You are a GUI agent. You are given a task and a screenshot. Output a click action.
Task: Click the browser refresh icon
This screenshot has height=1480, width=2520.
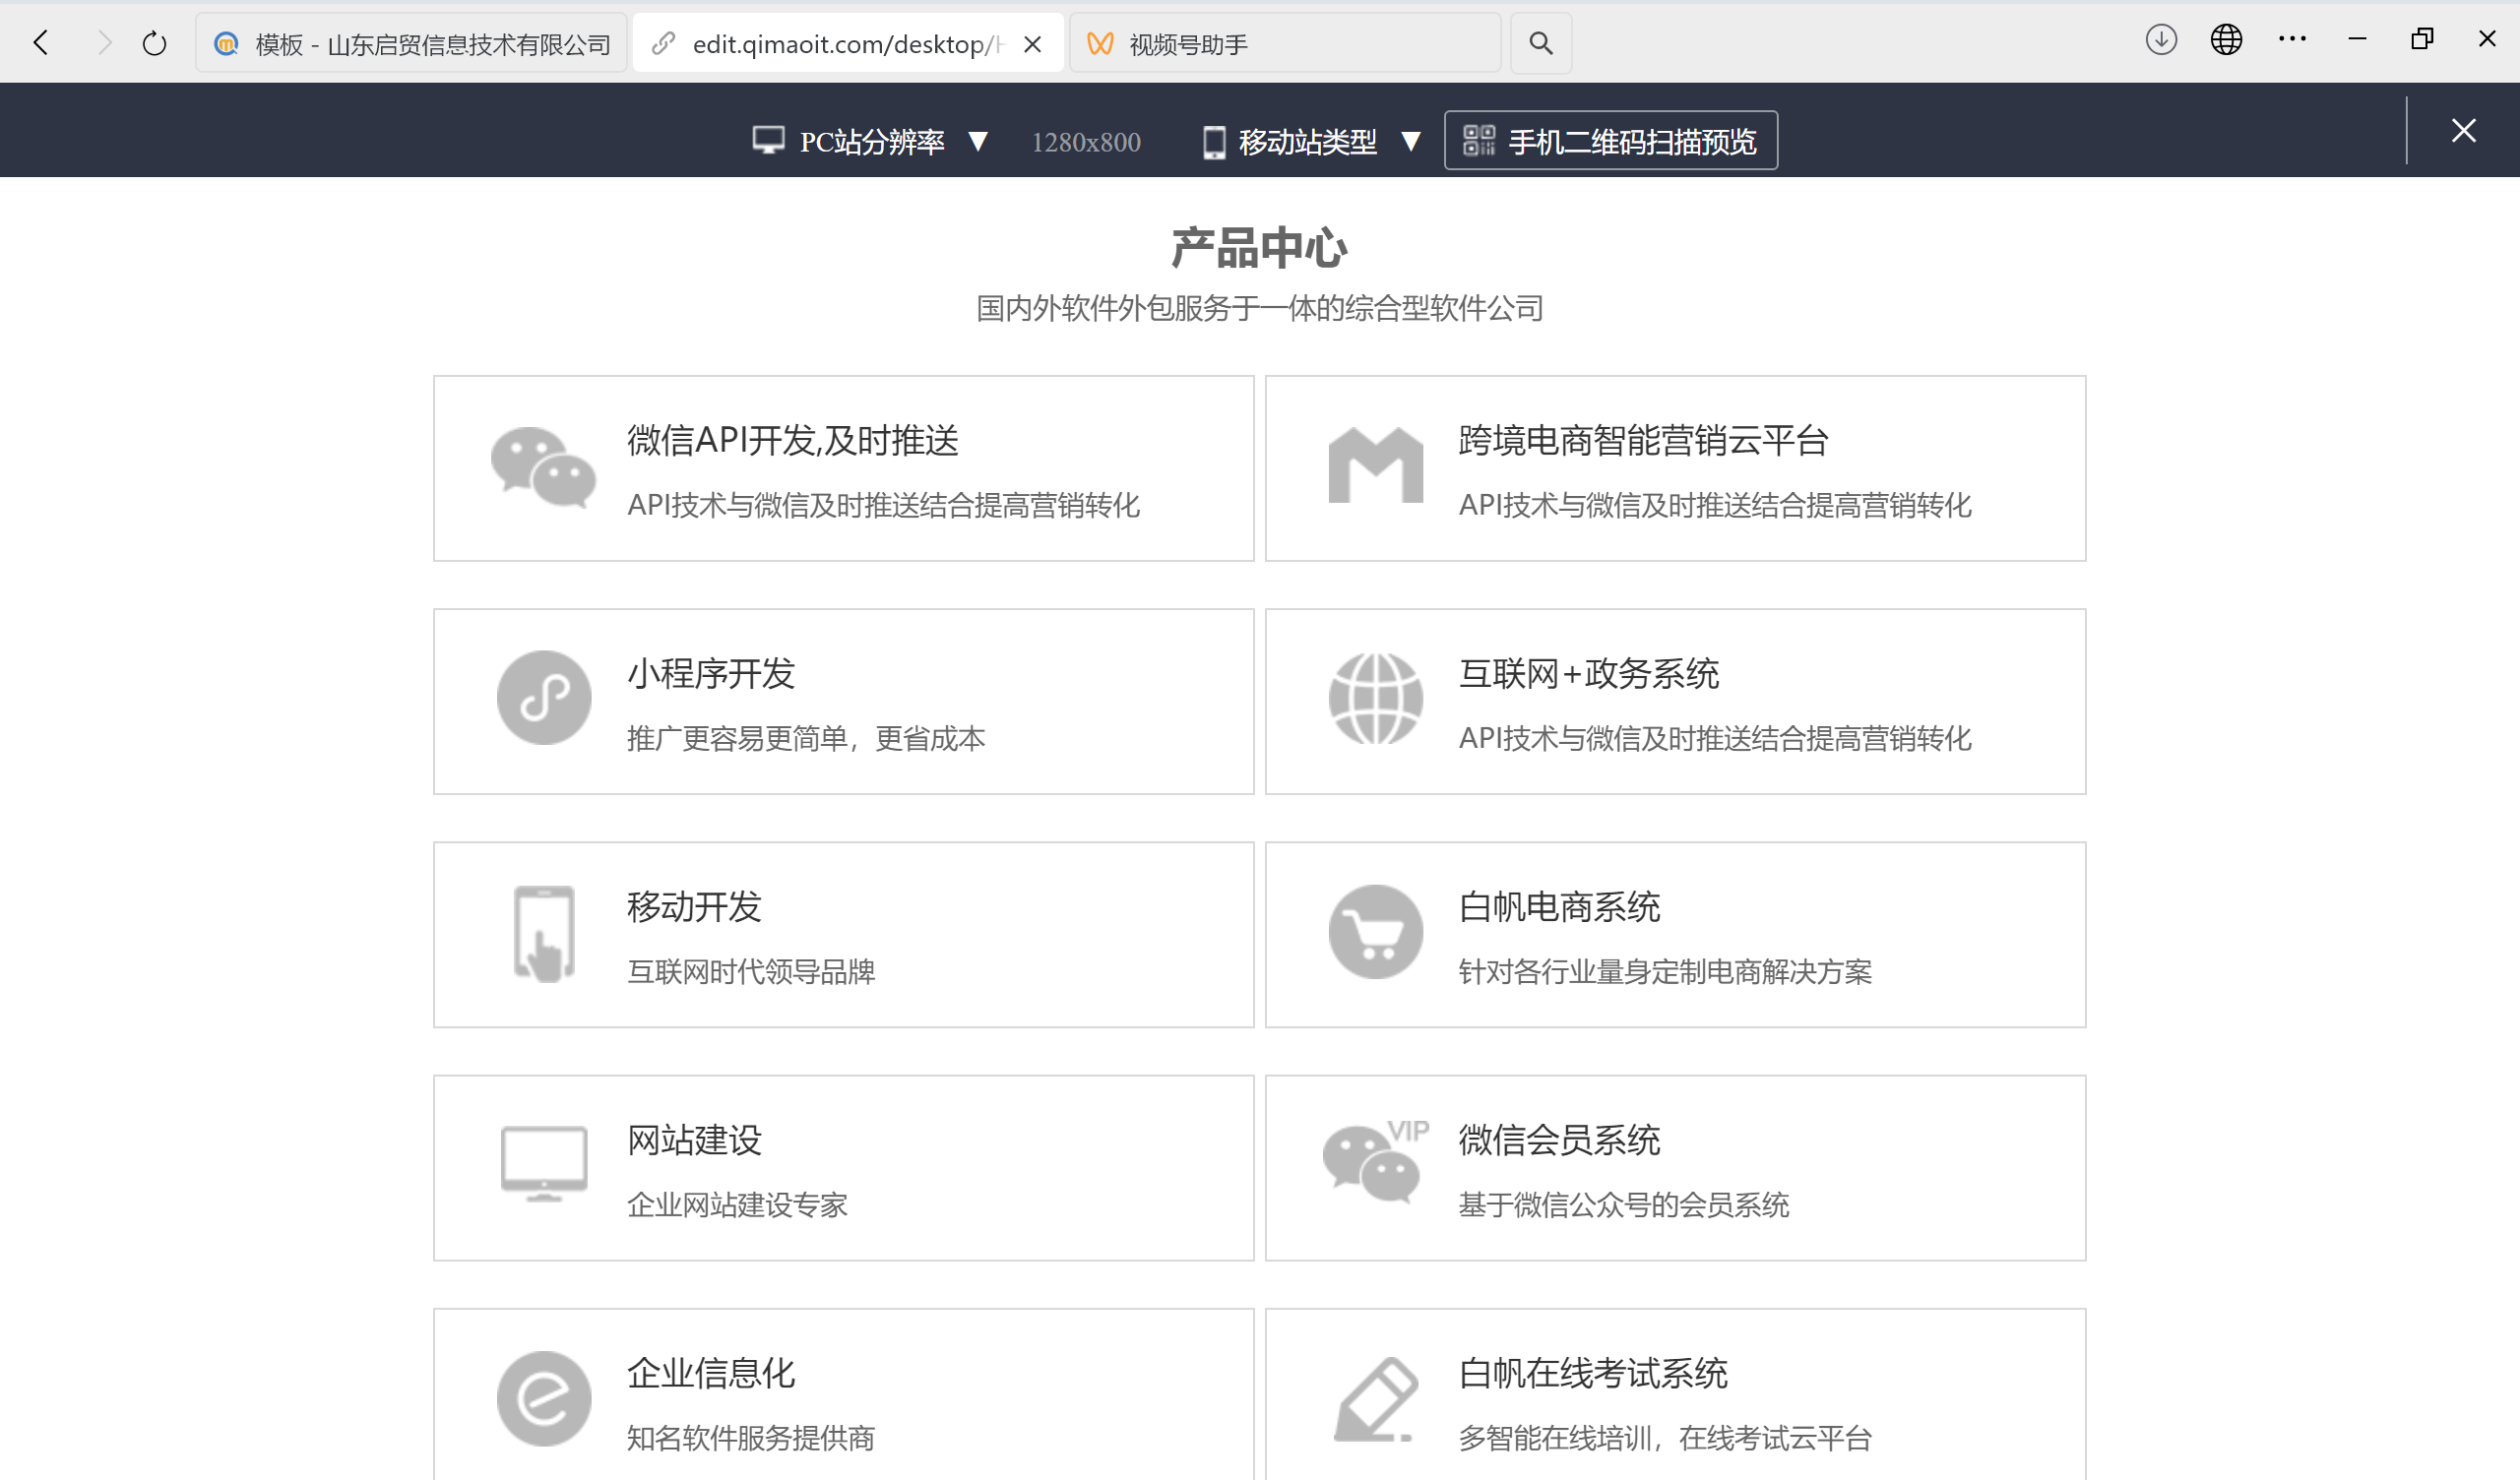[154, 42]
